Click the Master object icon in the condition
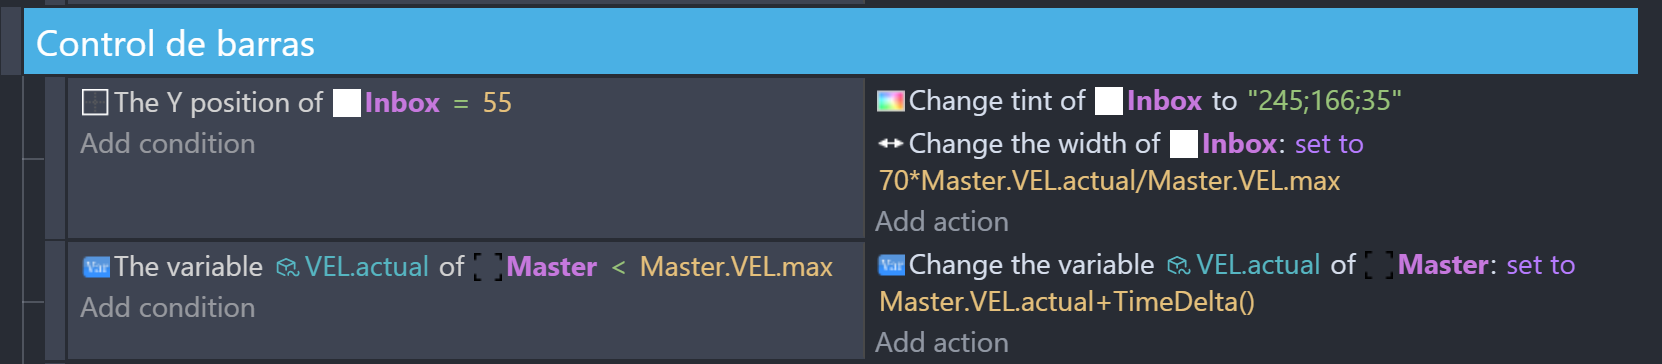 (487, 267)
